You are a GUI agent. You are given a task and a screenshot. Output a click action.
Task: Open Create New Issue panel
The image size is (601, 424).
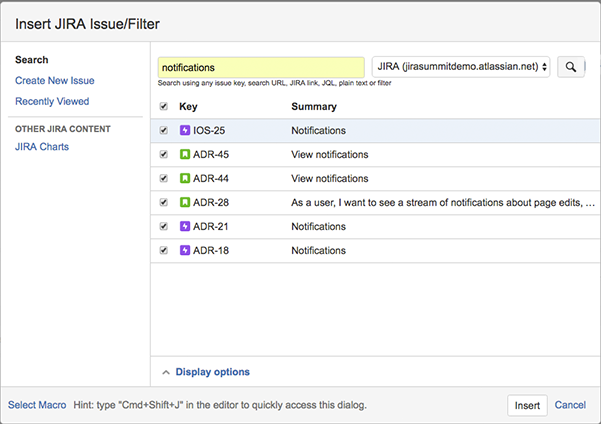tap(55, 81)
